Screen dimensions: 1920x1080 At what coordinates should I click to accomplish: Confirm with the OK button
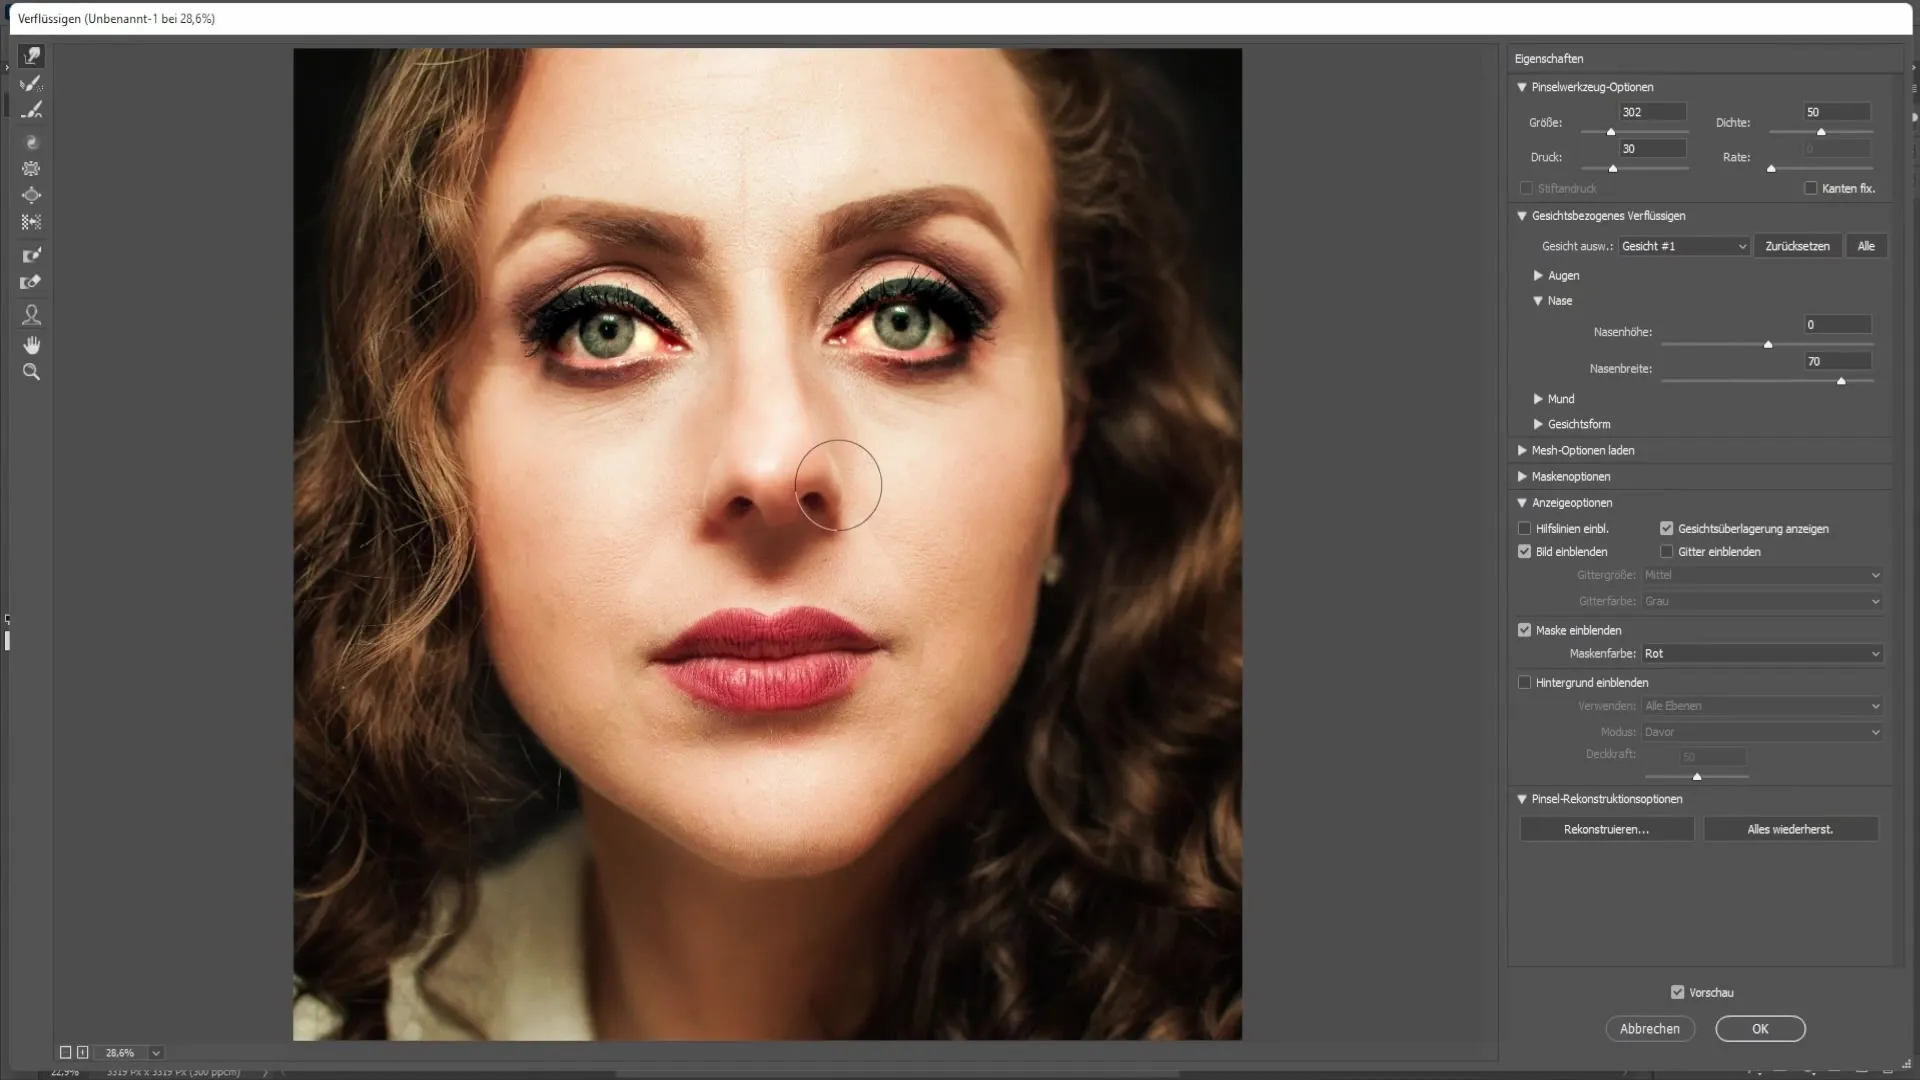pos(1760,1029)
